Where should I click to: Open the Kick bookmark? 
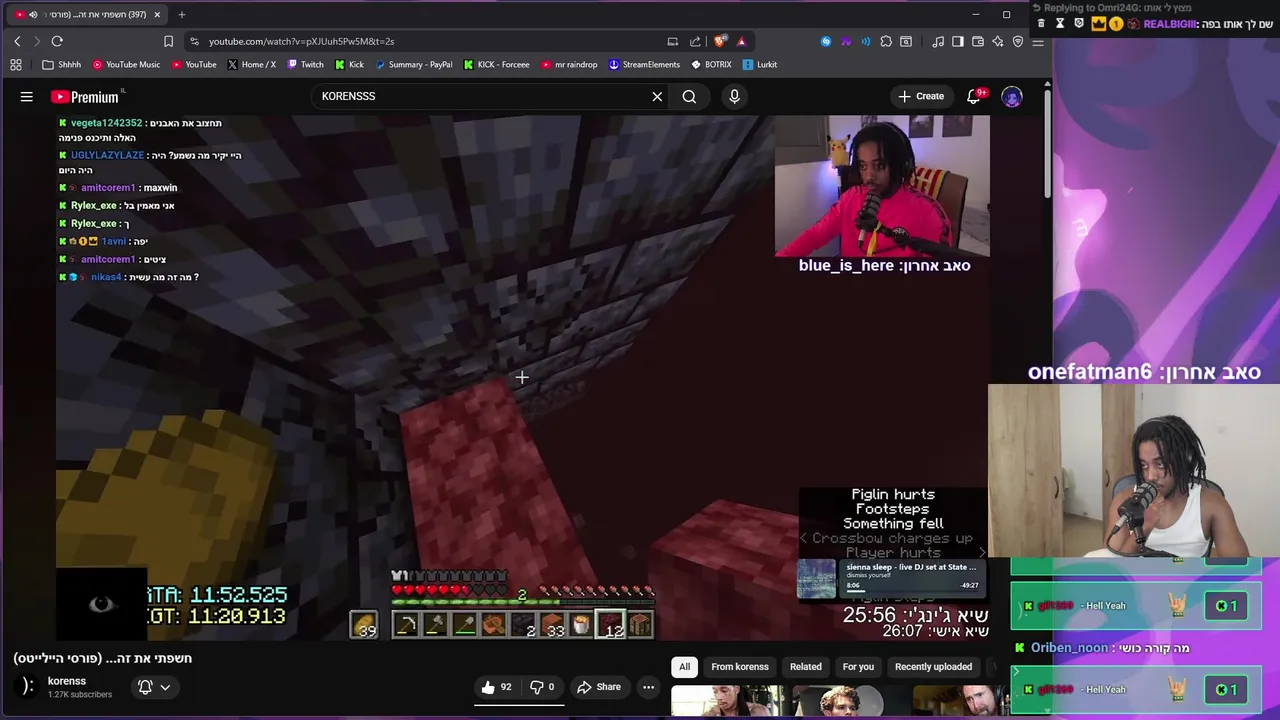coord(350,65)
